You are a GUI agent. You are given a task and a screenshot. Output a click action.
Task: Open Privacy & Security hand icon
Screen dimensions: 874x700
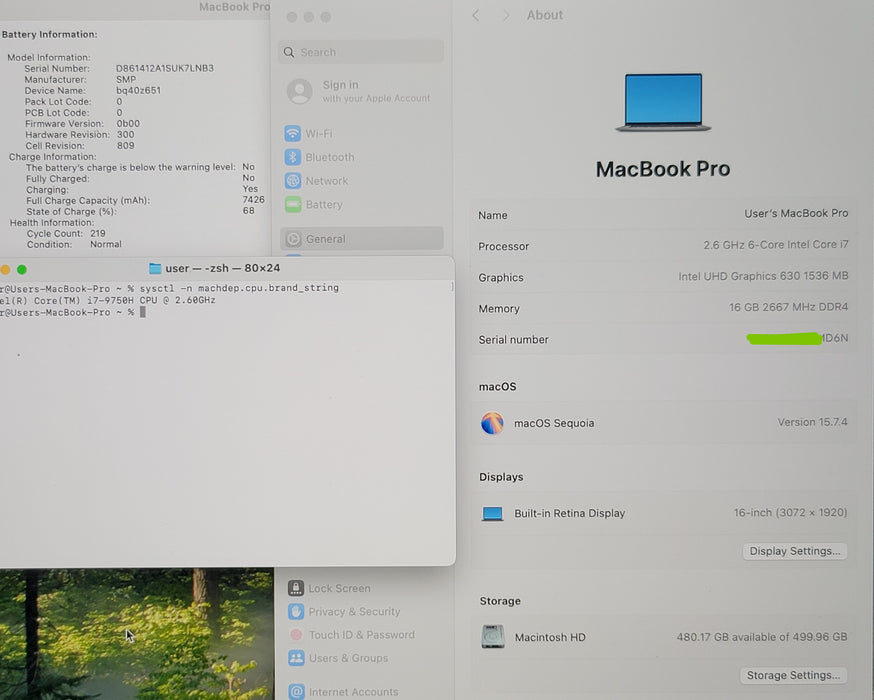pos(296,611)
